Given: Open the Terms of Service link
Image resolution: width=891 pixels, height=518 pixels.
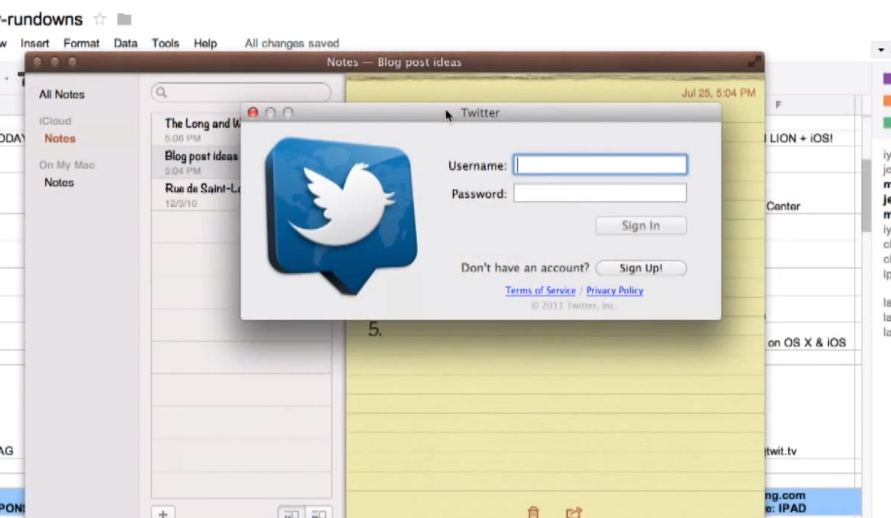Looking at the screenshot, I should 540,290.
